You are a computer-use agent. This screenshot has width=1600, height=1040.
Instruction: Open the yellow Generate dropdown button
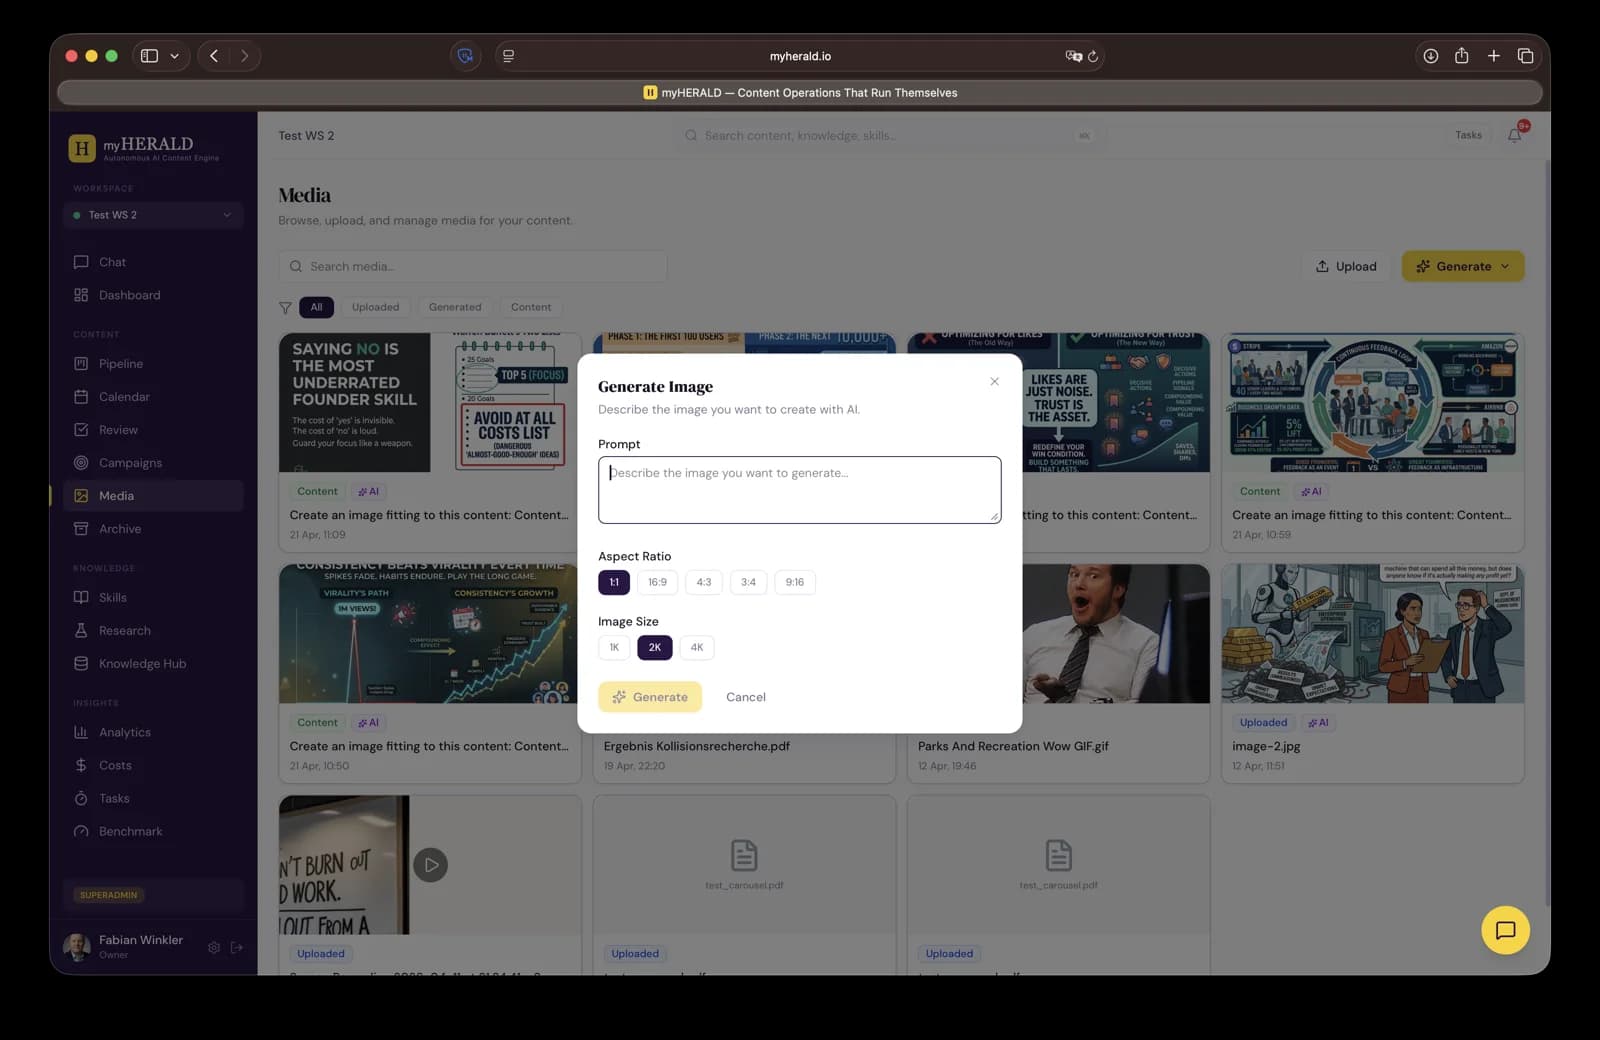tap(1463, 266)
